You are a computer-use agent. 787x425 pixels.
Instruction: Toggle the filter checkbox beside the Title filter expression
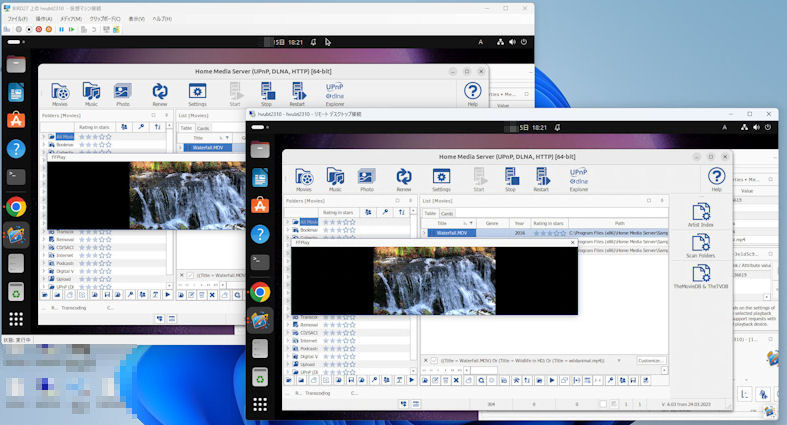[x=434, y=360]
